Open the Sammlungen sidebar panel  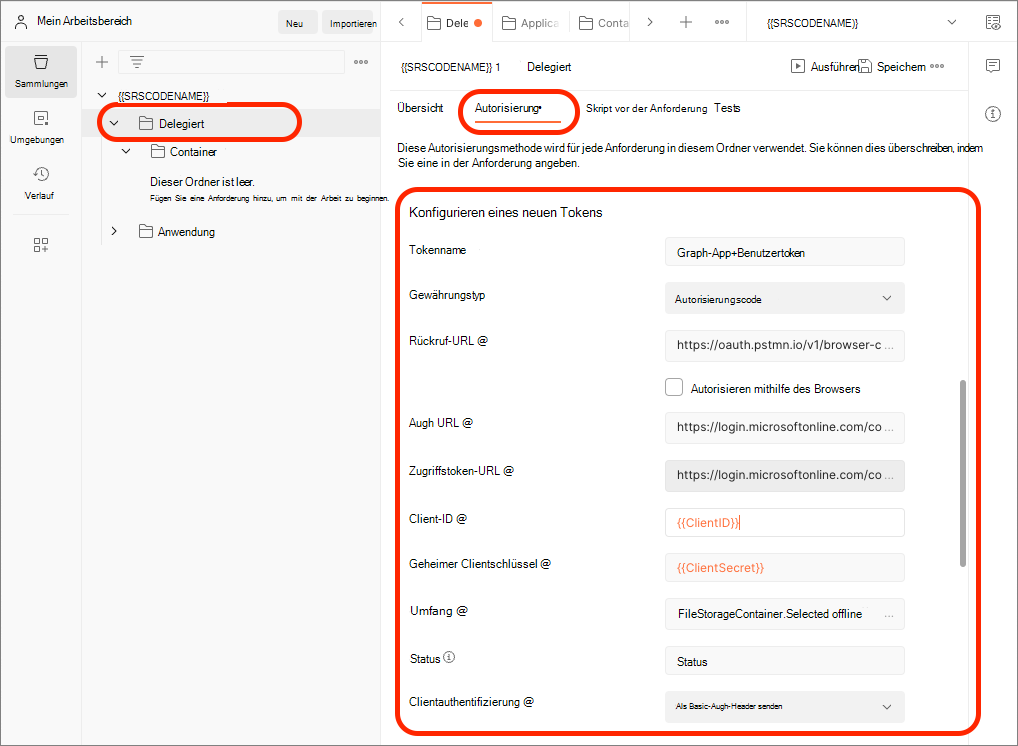(x=40, y=70)
